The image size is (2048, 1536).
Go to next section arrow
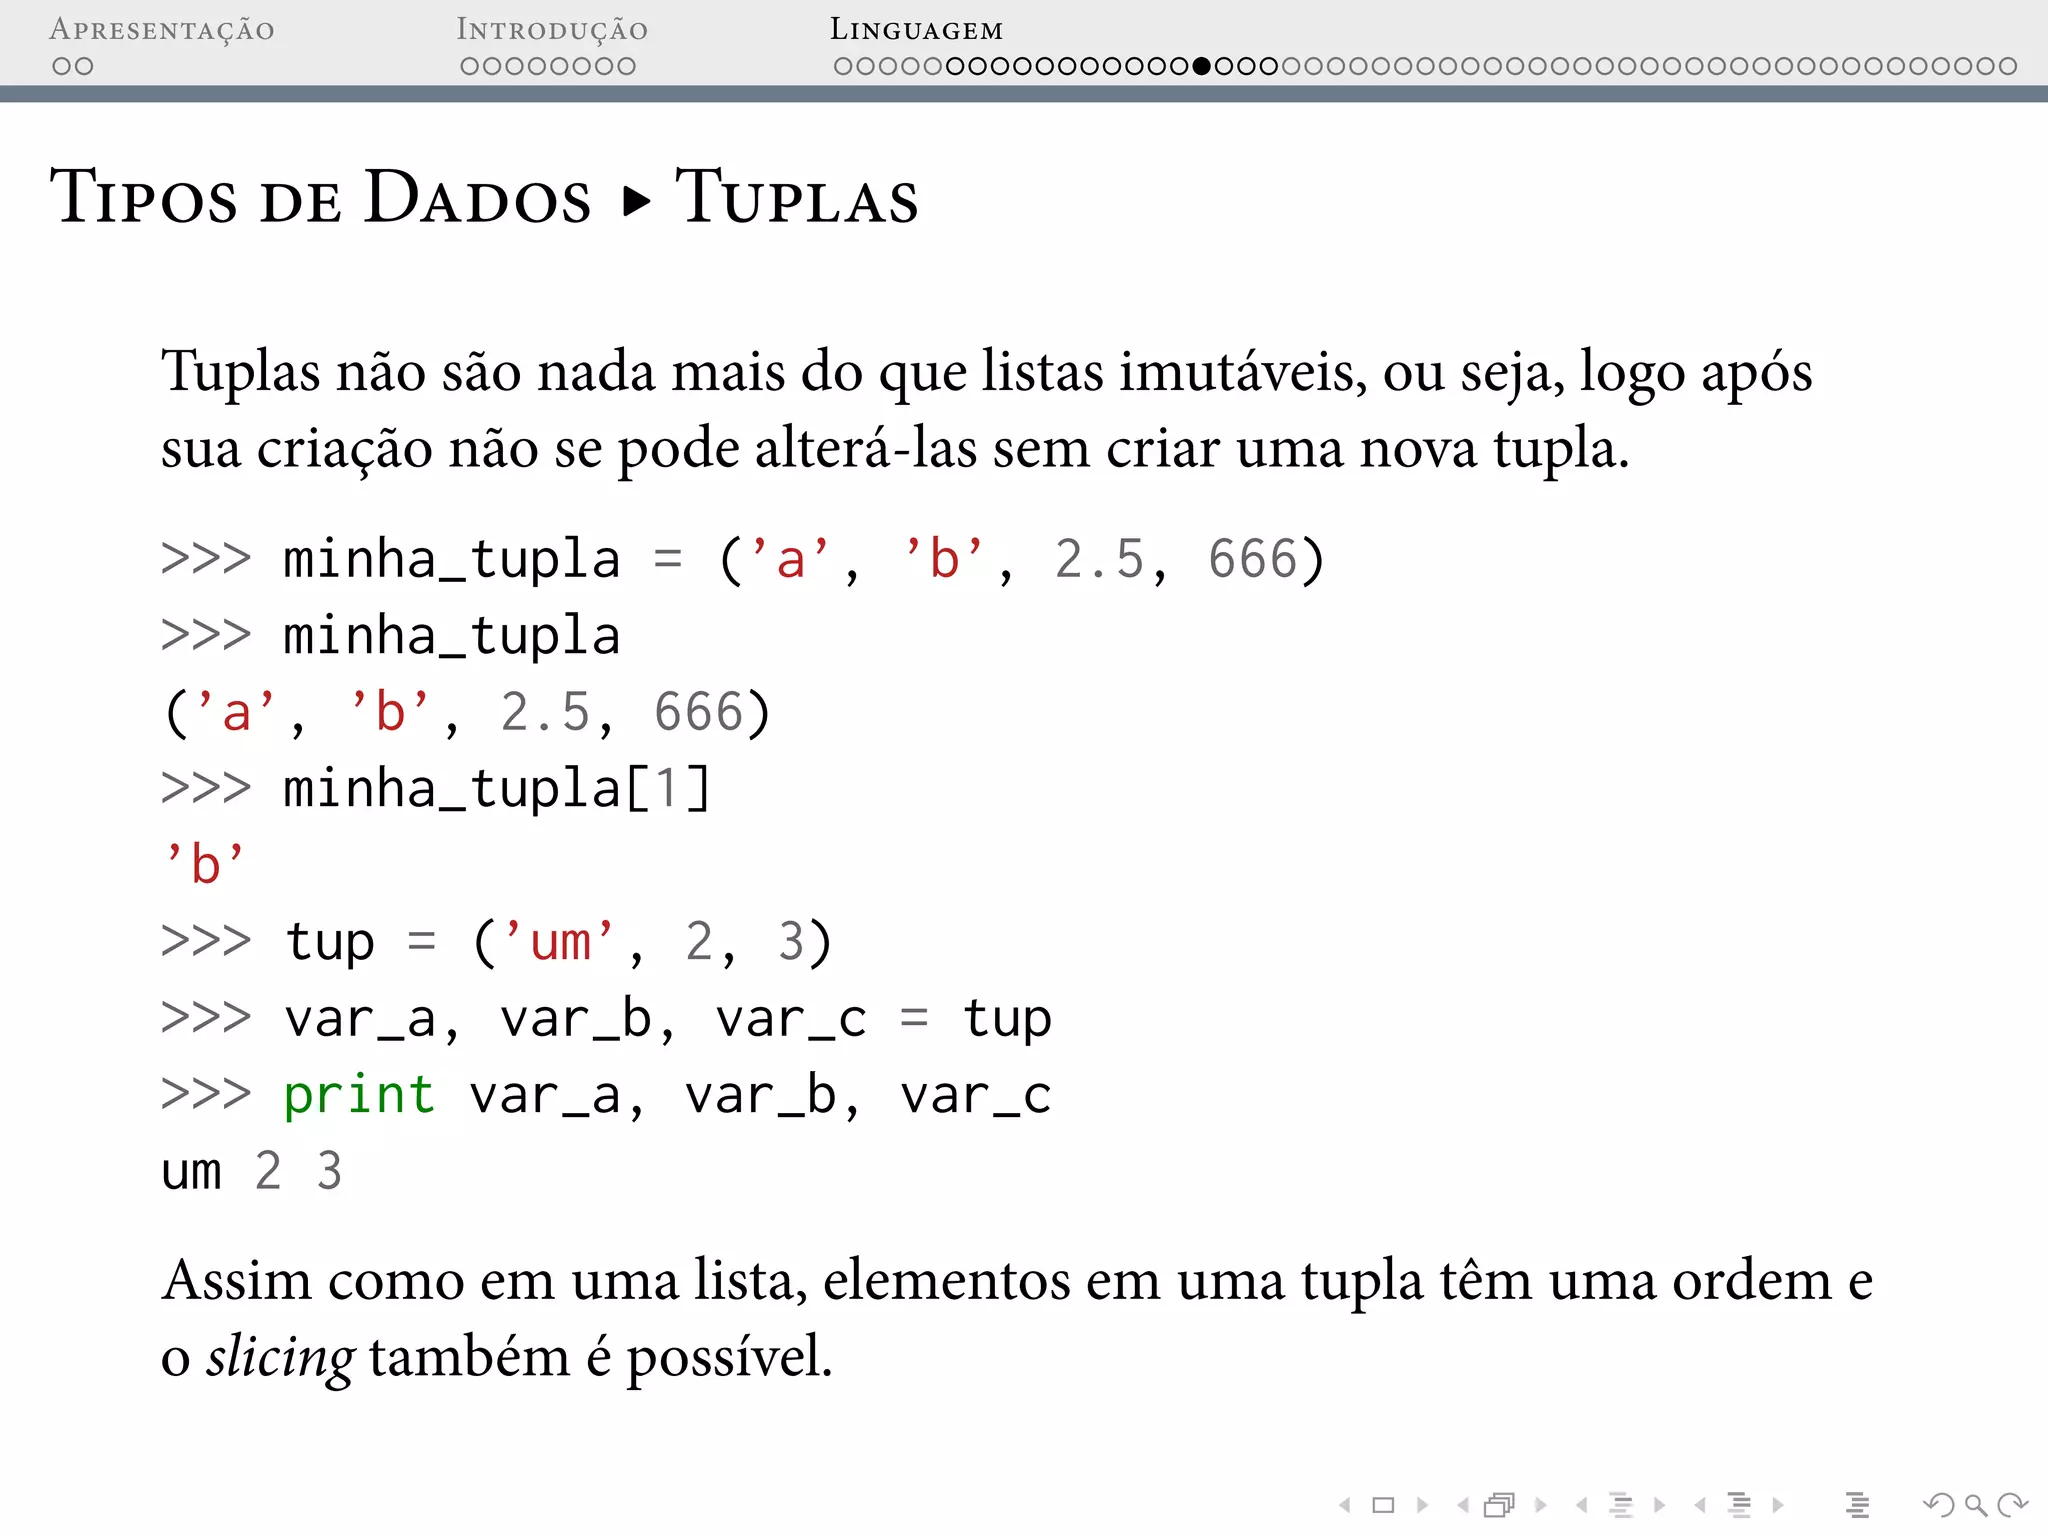1777,1505
